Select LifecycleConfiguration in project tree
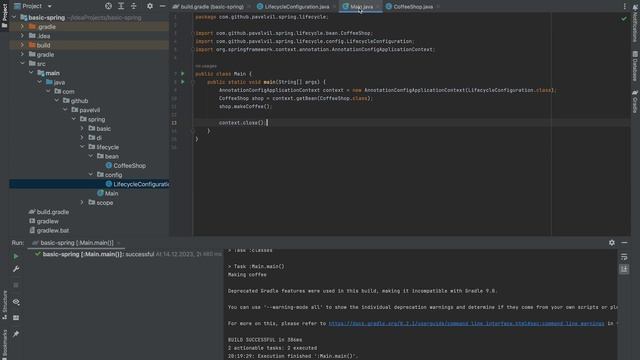Viewport: 640px width, 360px height. (137, 184)
